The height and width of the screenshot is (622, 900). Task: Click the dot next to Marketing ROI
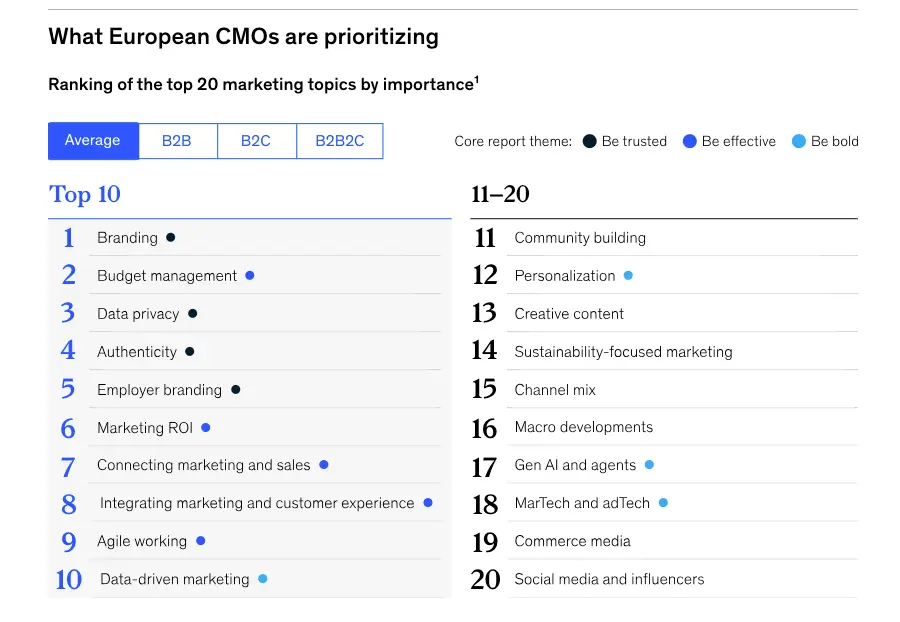206,428
